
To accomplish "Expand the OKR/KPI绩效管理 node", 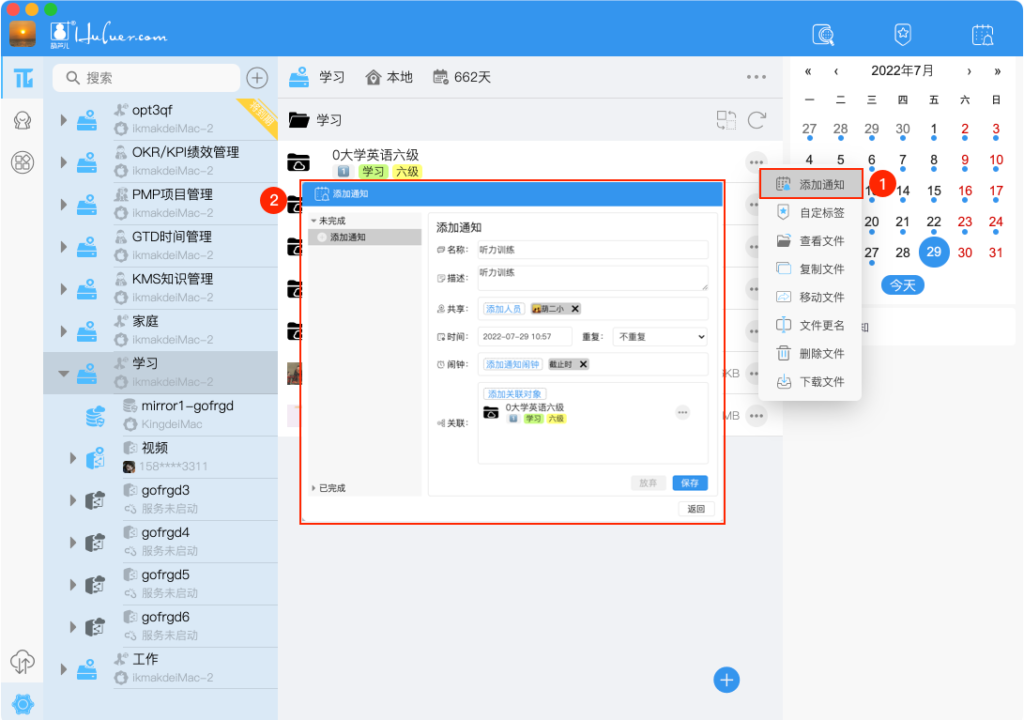I will 63,162.
